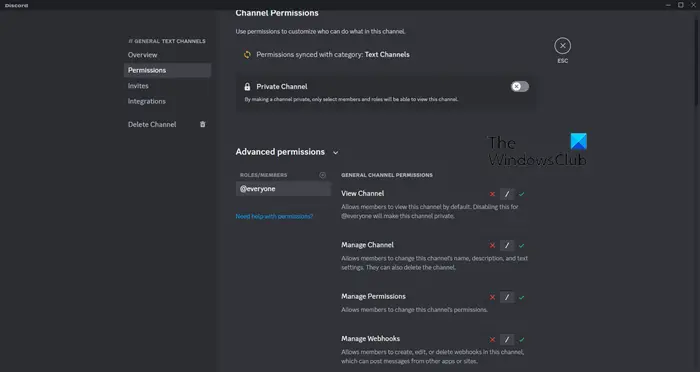Maximize the Discord window
Viewport: 700px width, 372px height.
pyautogui.click(x=681, y=5)
